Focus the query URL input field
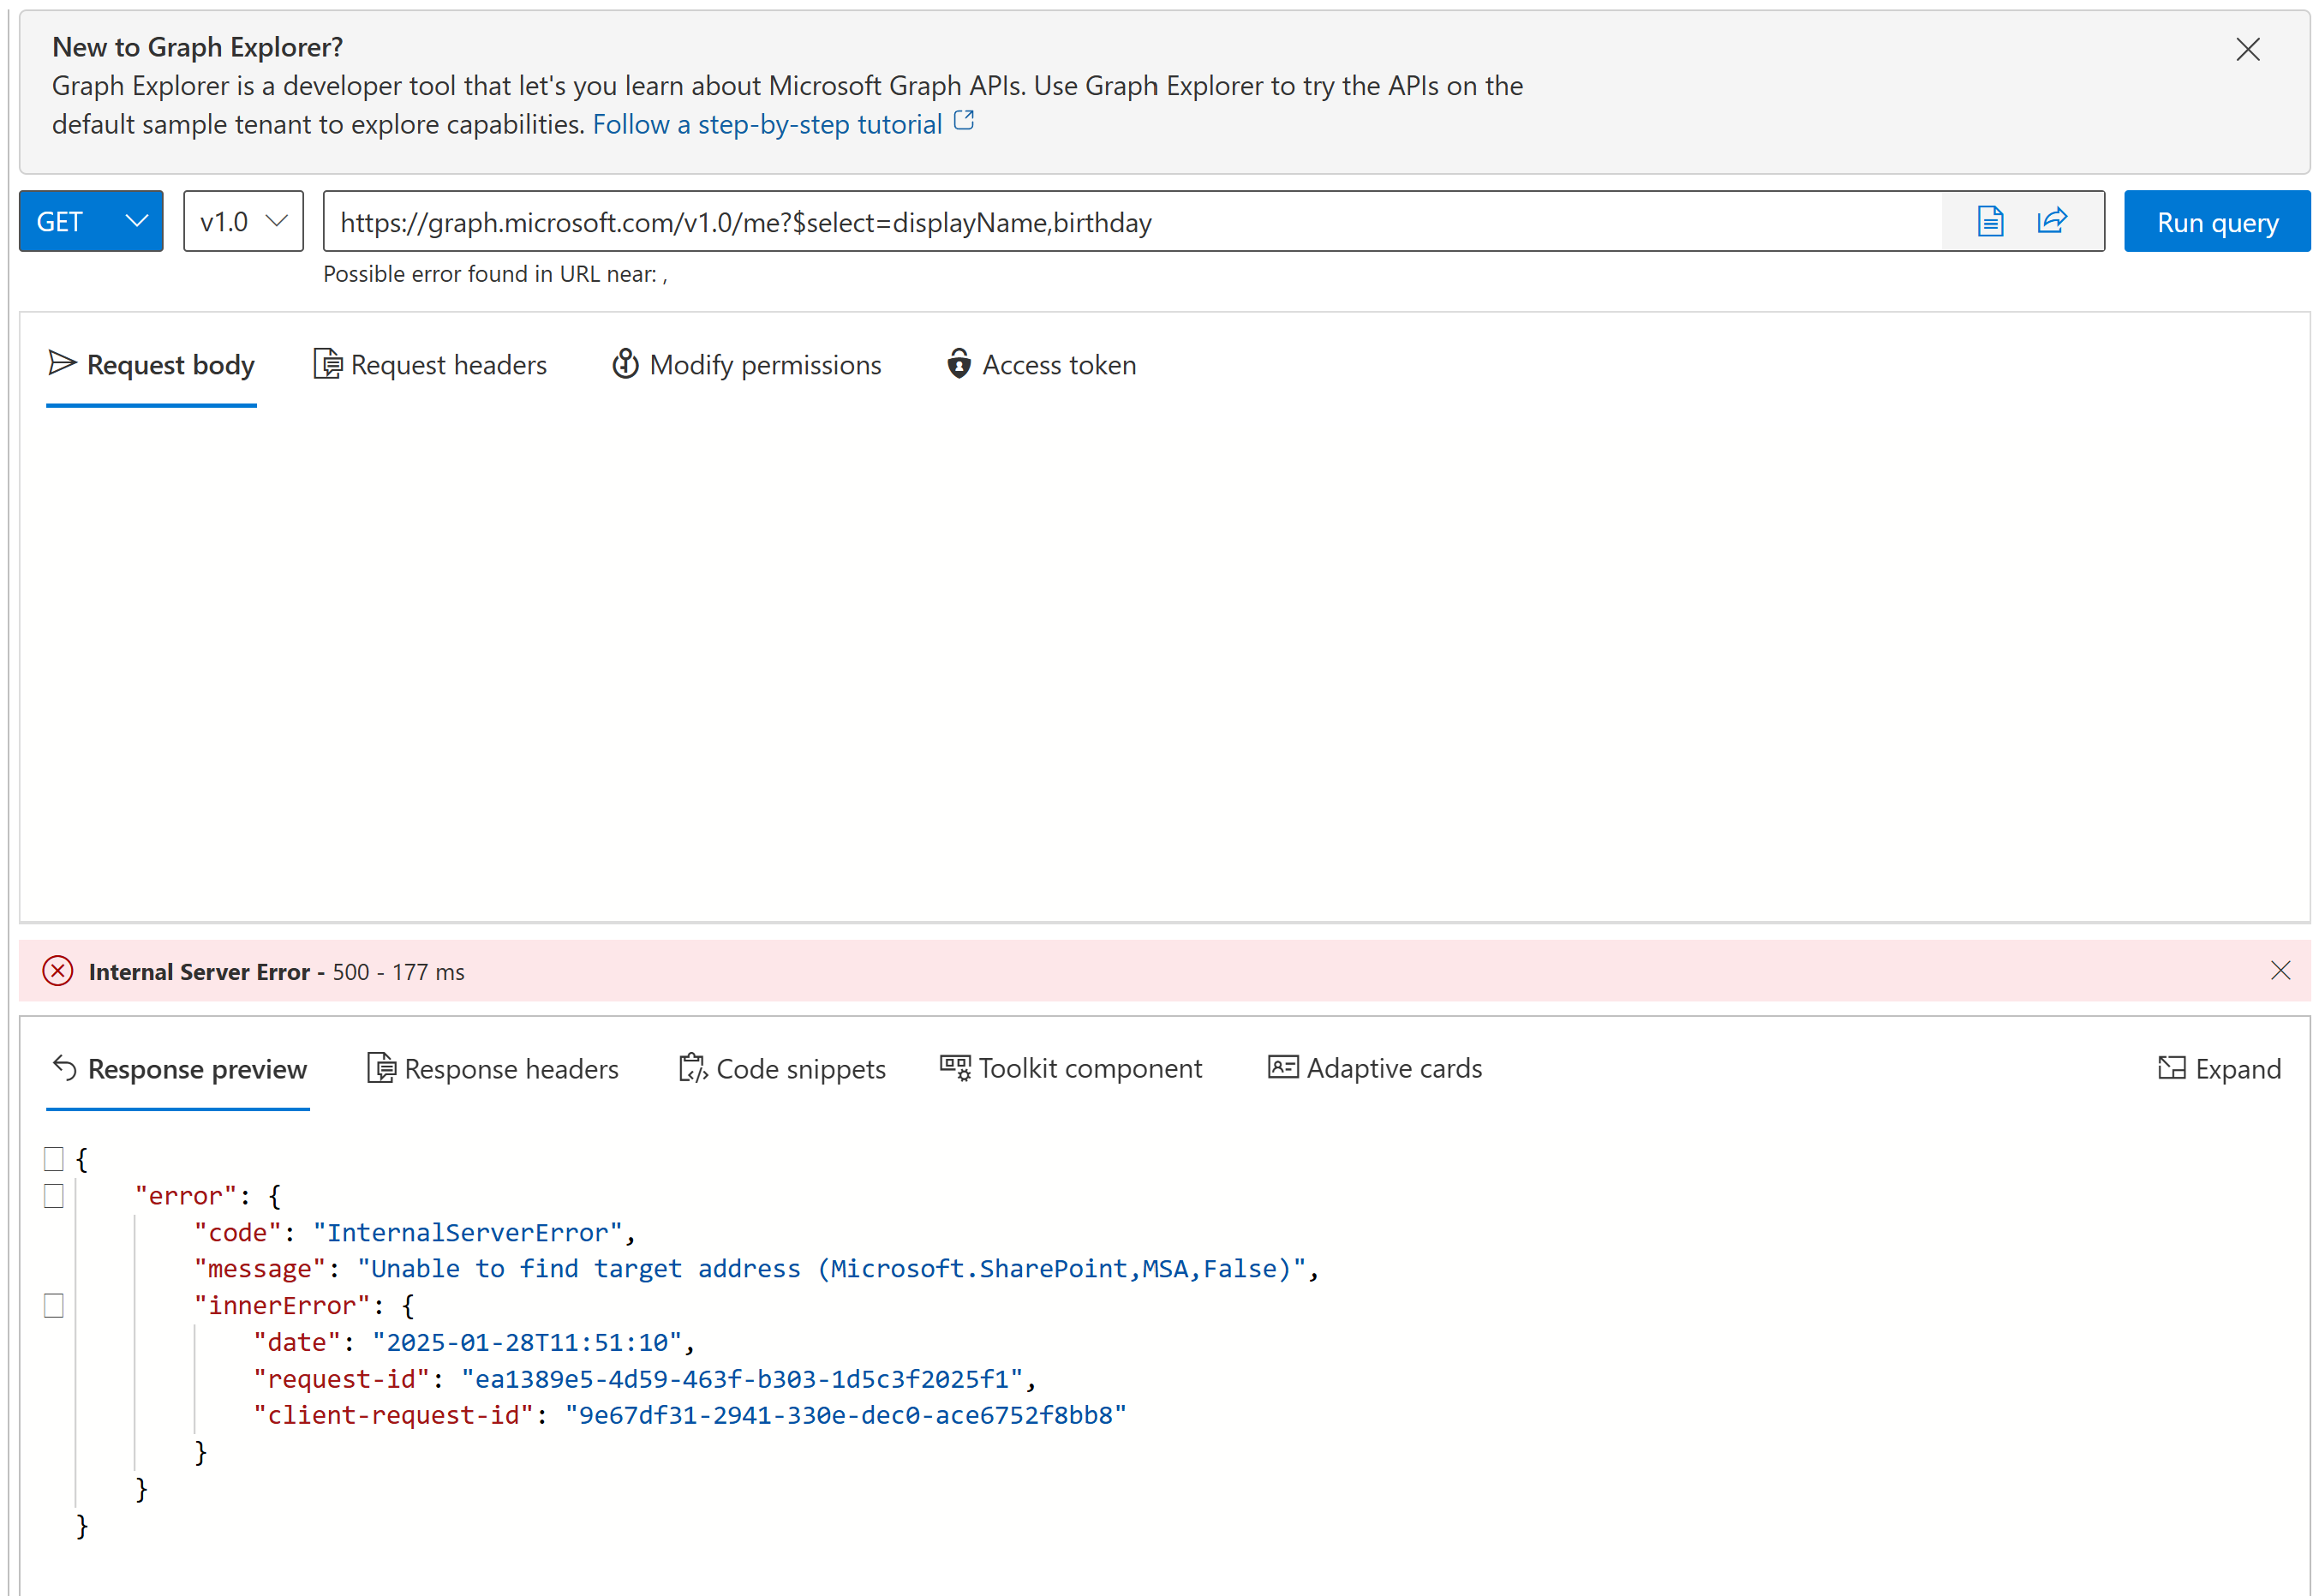This screenshot has height=1596, width=2313. pos(1132,221)
